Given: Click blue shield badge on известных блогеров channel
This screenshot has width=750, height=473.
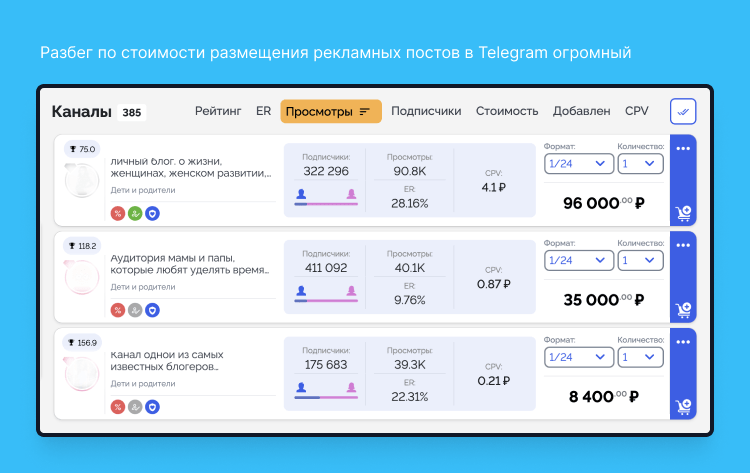Looking at the screenshot, I should click(152, 407).
